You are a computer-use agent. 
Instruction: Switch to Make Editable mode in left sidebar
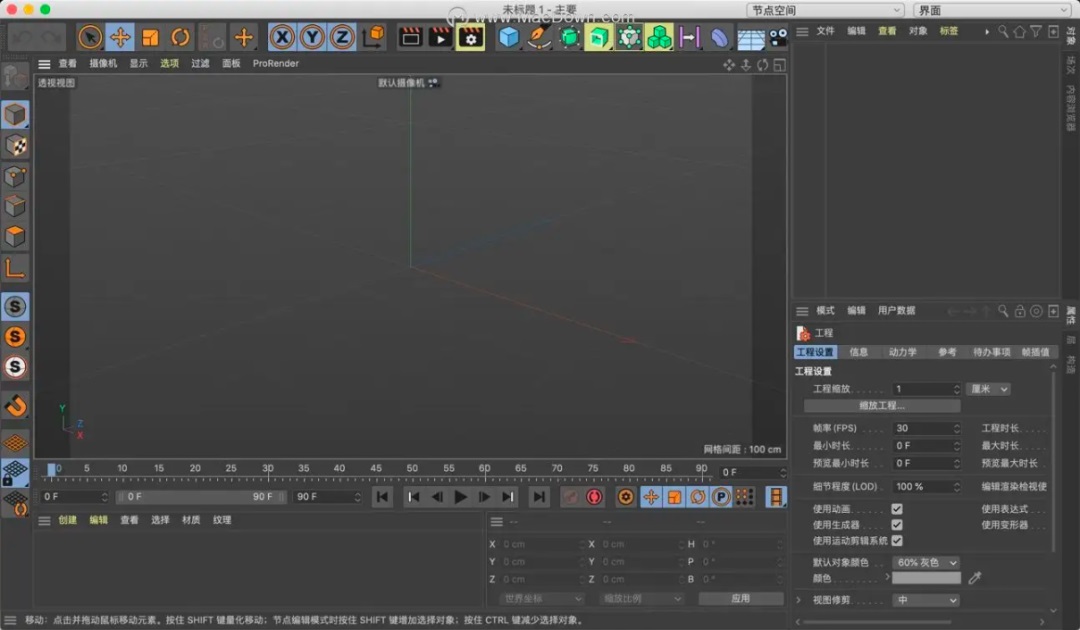14,77
